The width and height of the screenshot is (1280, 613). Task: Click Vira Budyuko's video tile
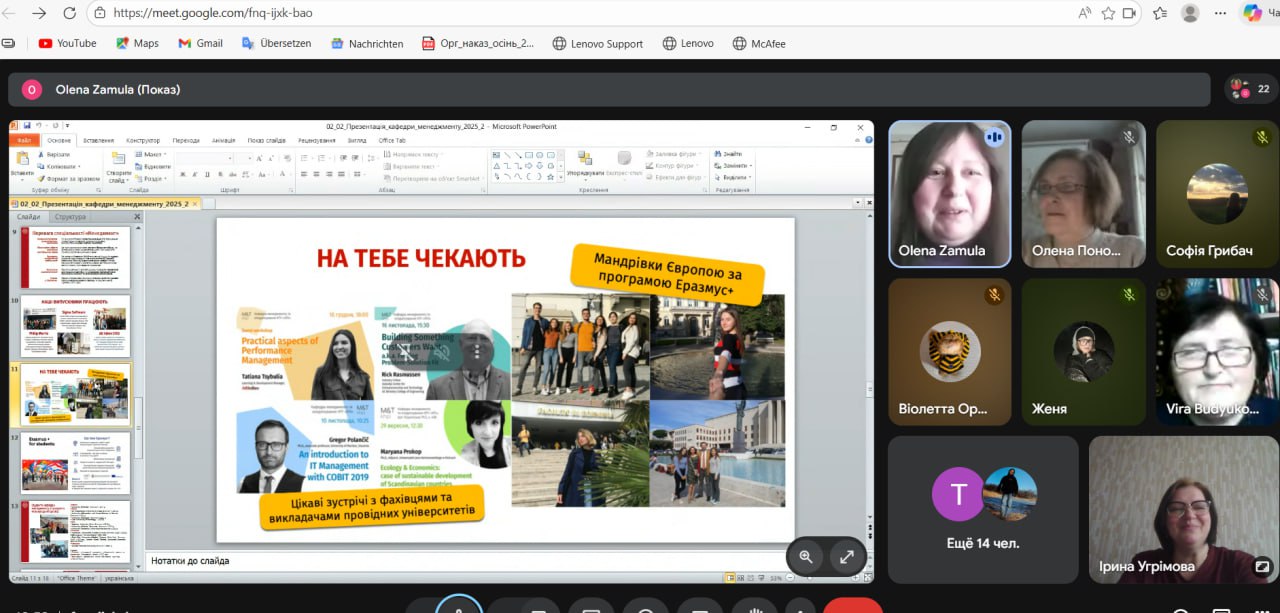1217,350
